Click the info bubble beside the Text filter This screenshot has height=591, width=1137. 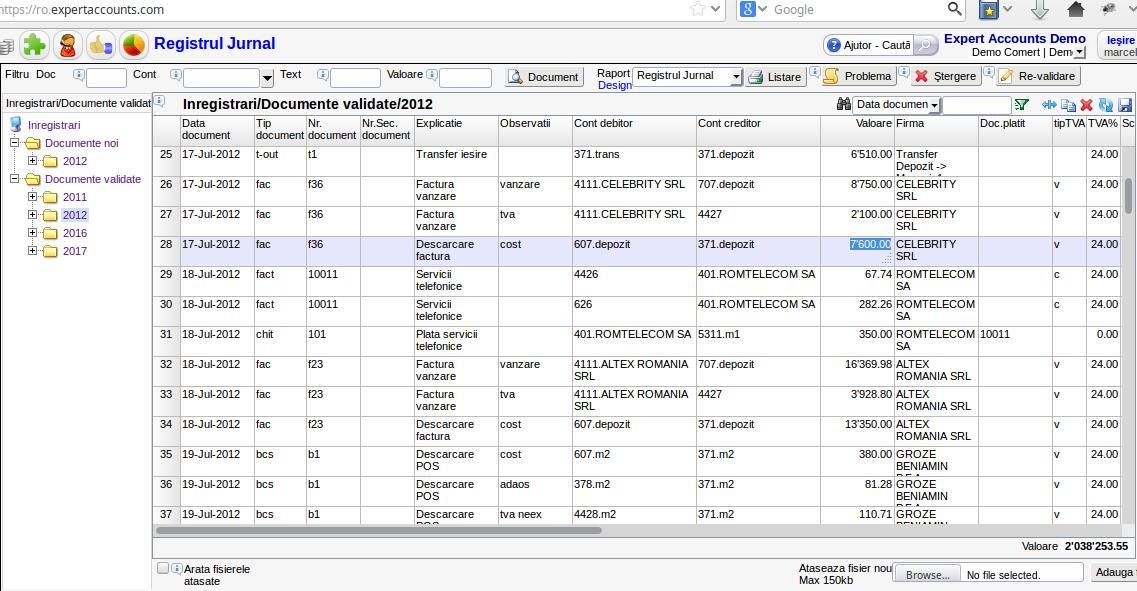point(323,74)
